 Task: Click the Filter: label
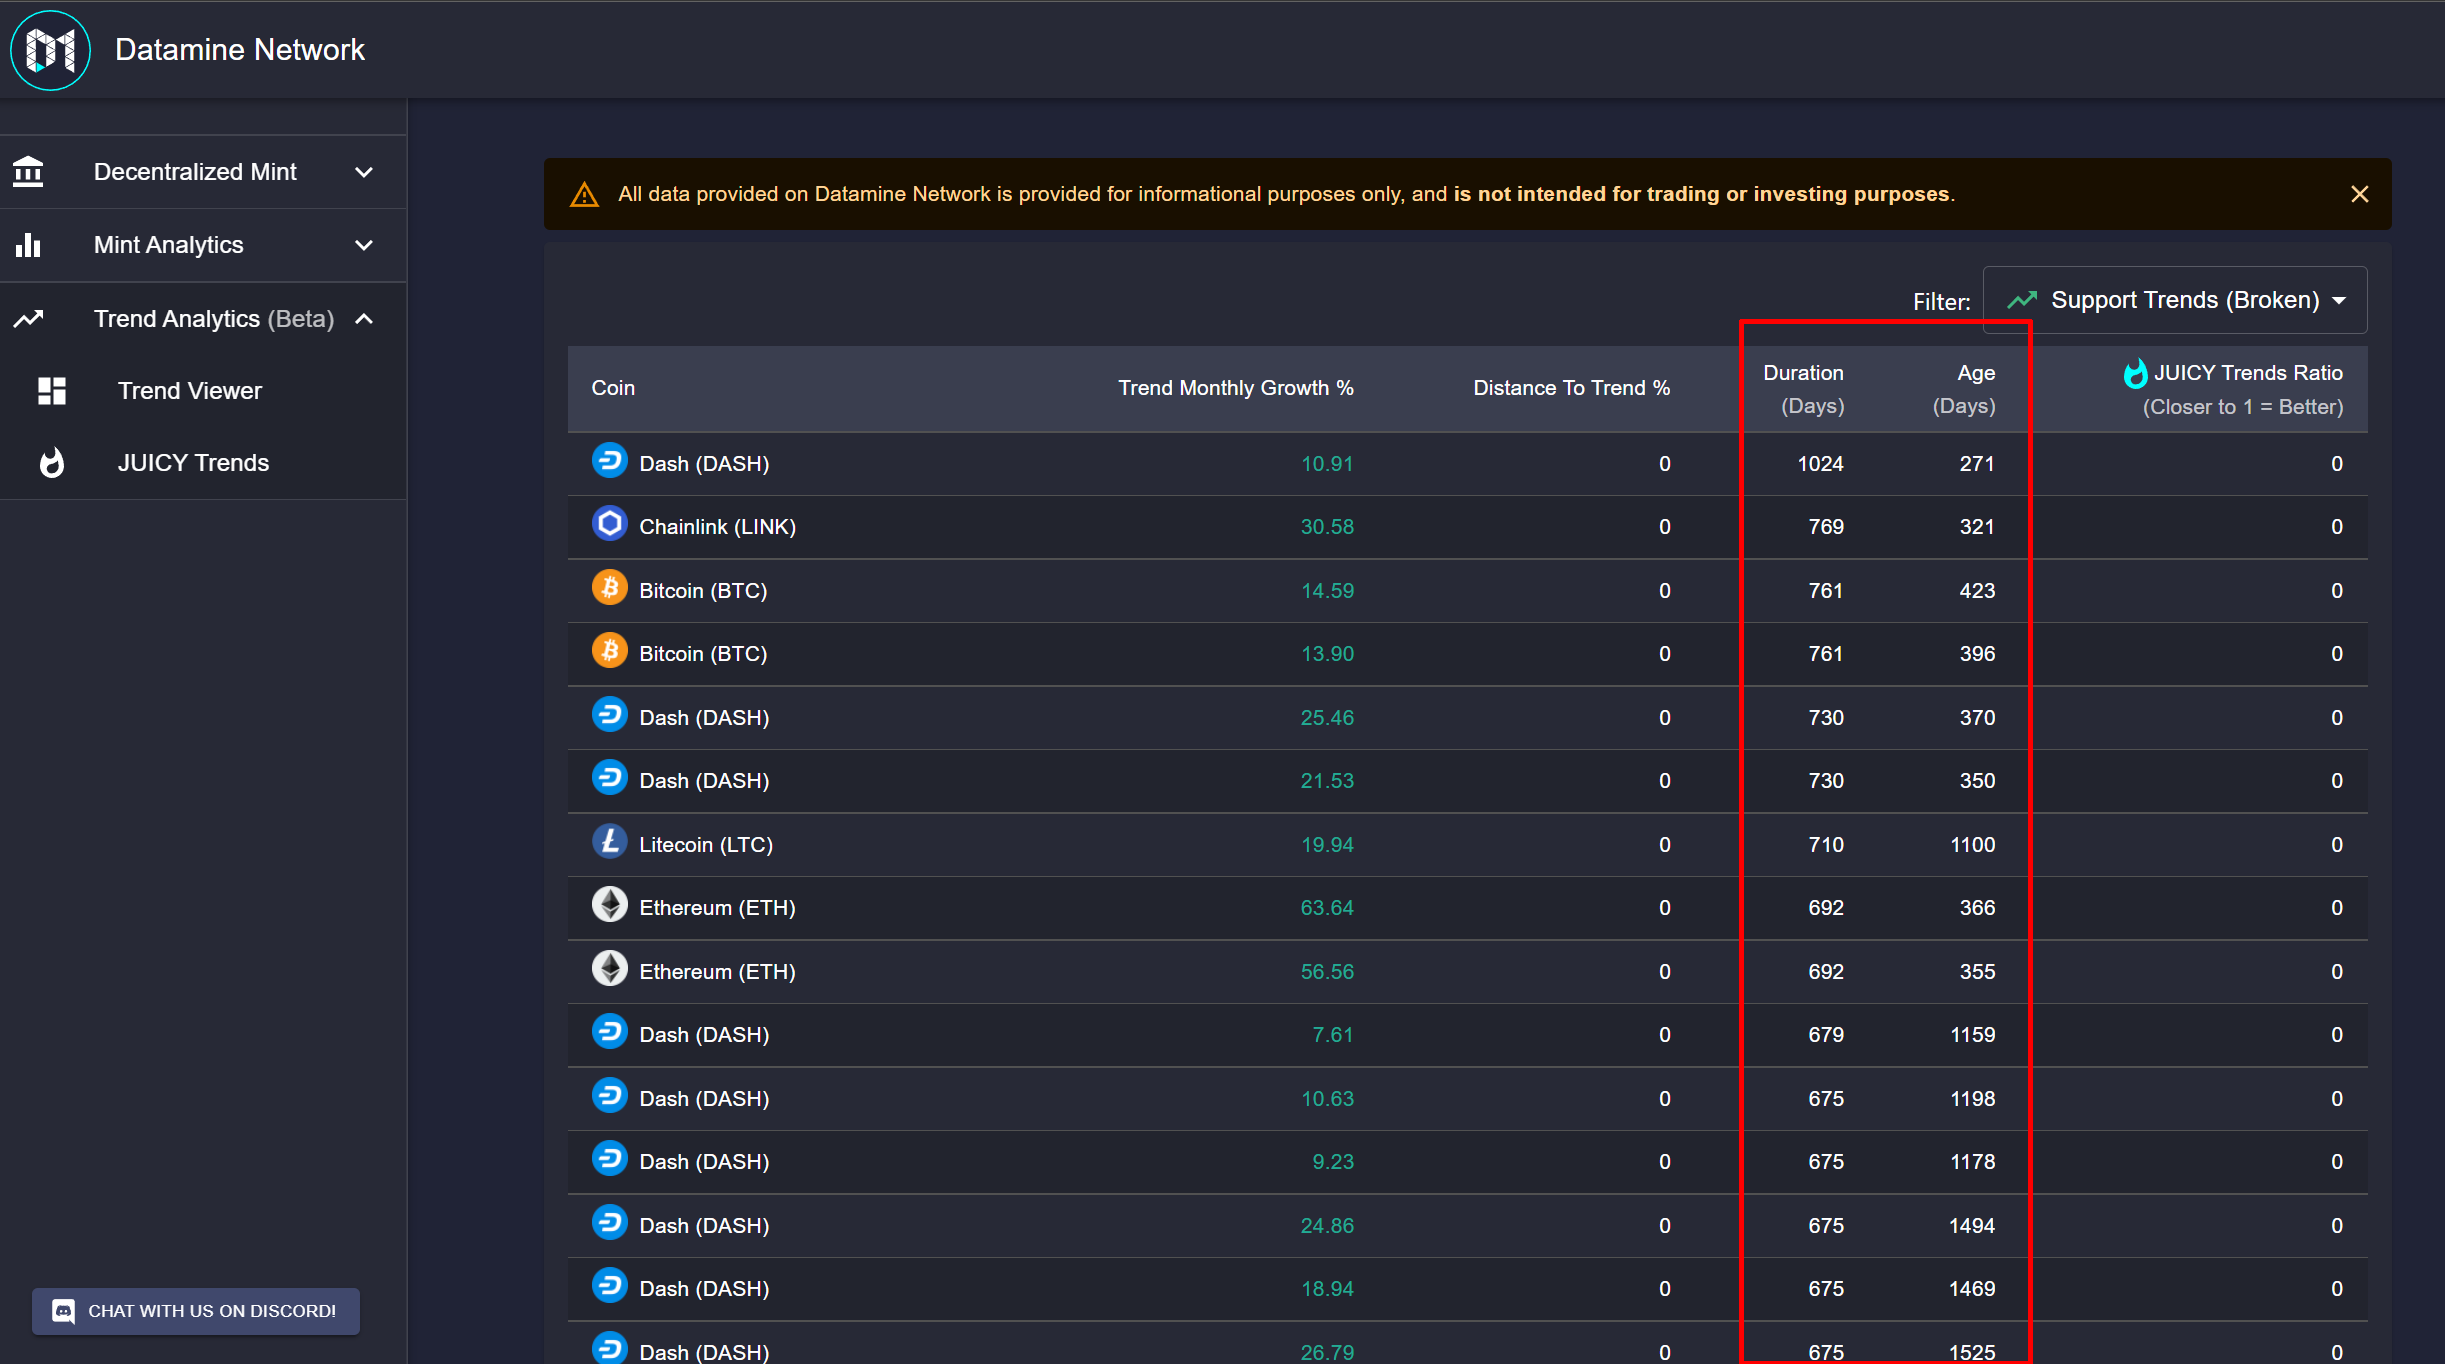(x=1941, y=302)
